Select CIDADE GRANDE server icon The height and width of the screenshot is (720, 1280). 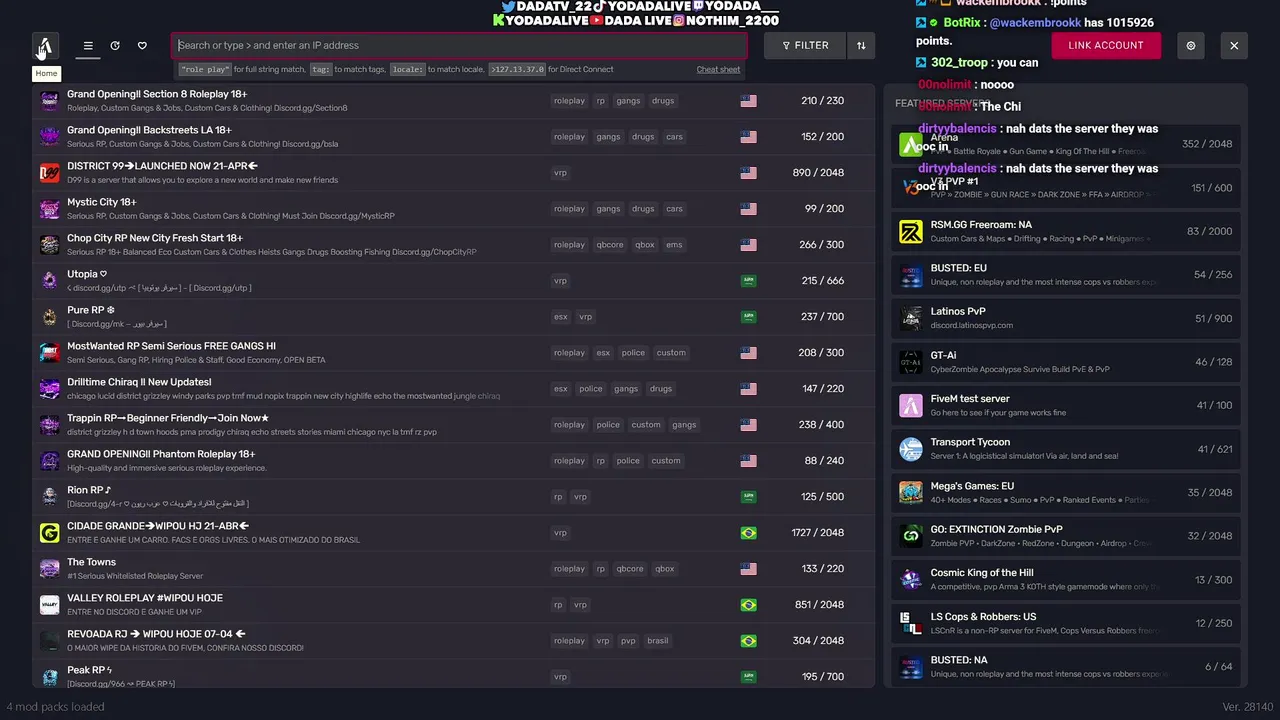49,533
